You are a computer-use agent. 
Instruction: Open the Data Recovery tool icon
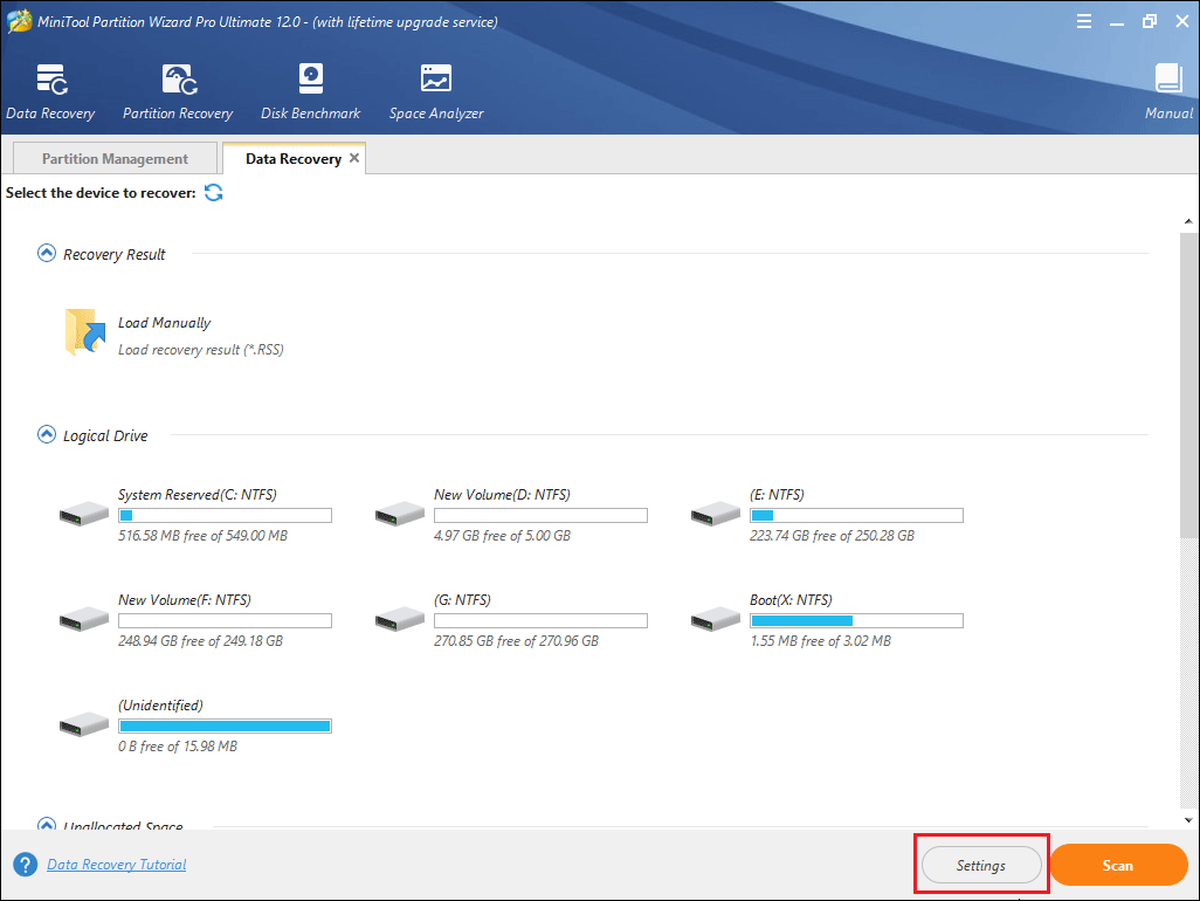click(x=50, y=79)
